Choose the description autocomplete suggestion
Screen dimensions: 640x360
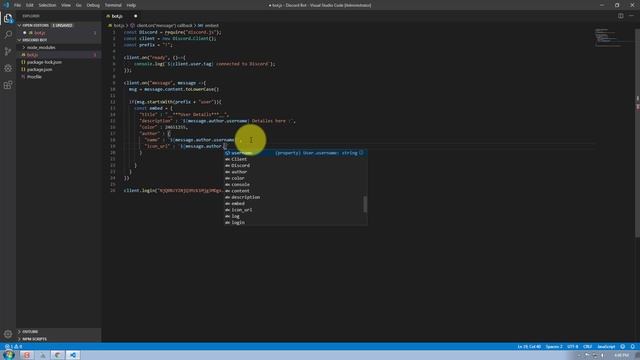295,197
